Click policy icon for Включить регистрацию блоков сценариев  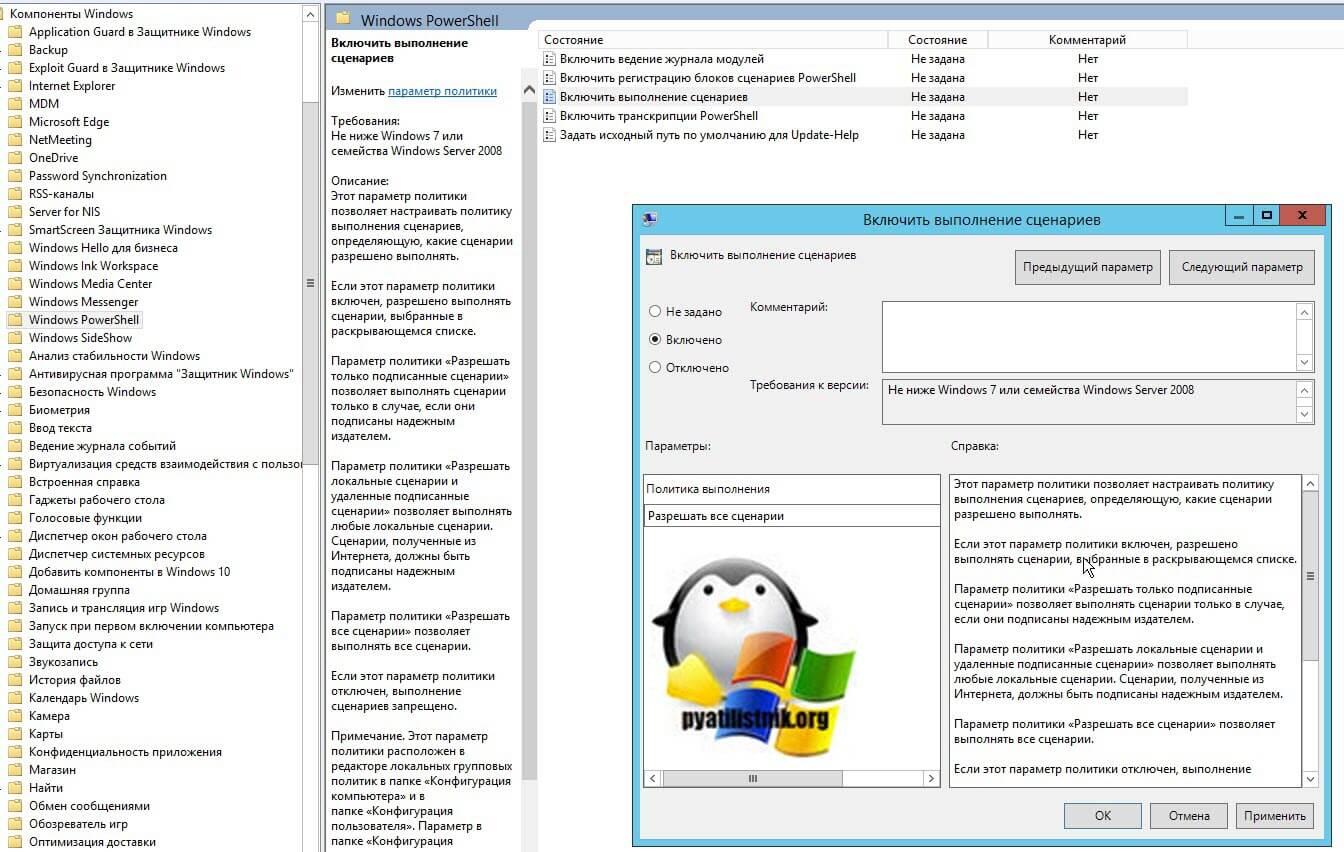(549, 78)
